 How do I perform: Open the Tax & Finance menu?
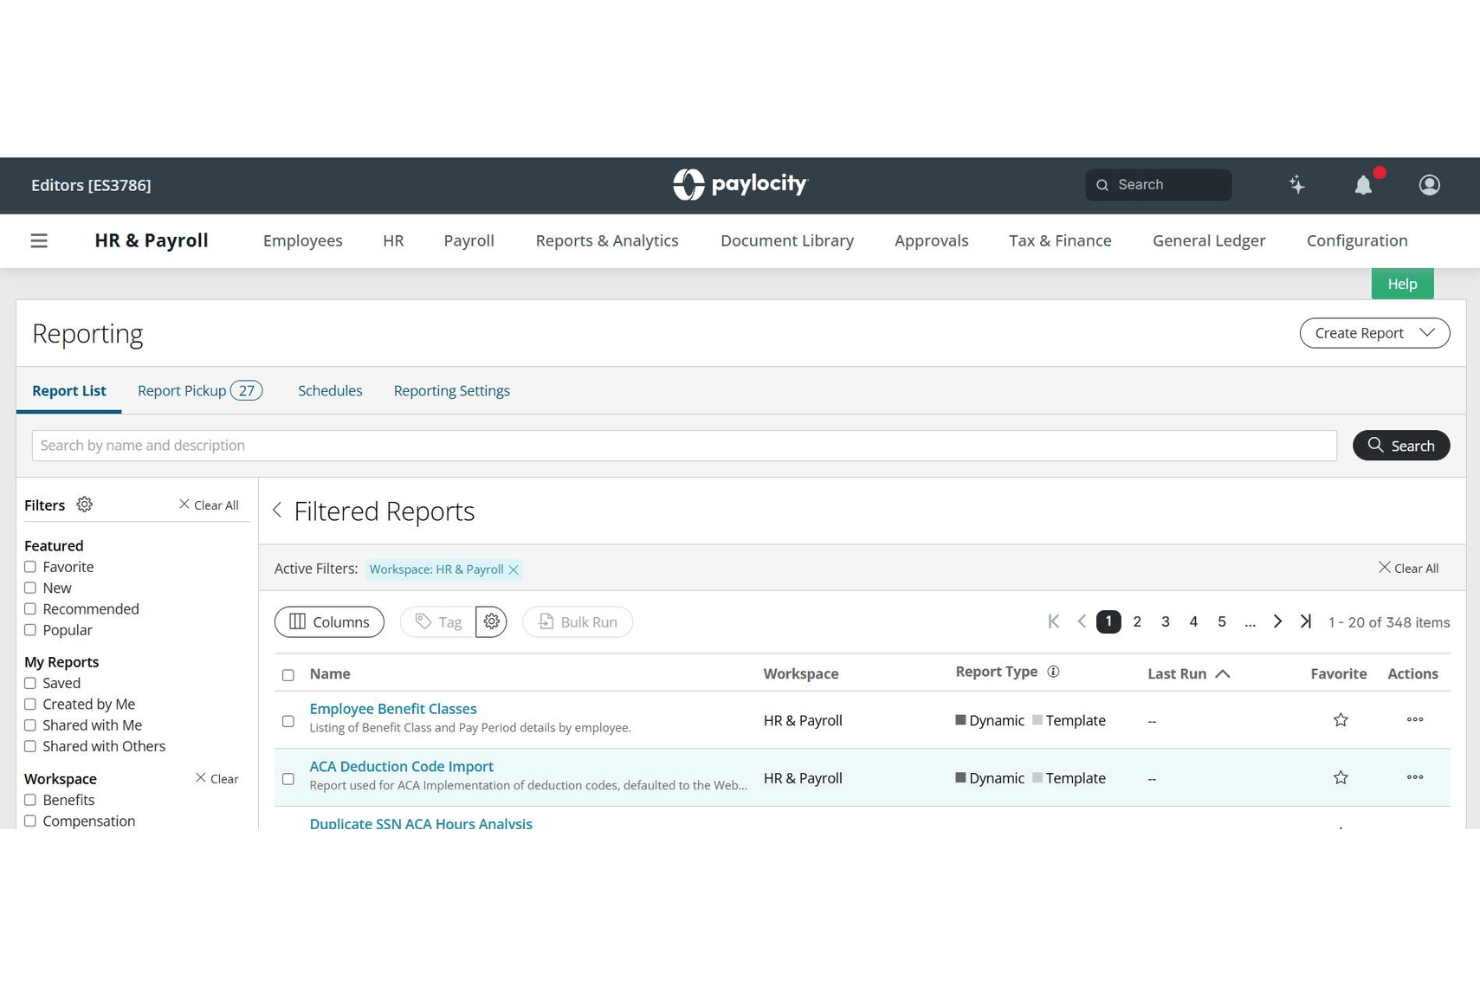1060,241
